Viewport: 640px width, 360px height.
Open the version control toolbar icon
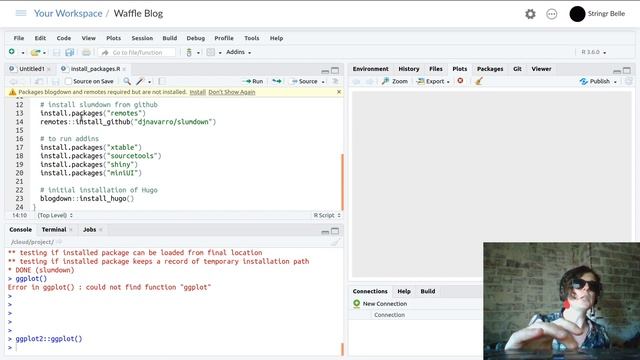pyautogui.click(x=189, y=52)
